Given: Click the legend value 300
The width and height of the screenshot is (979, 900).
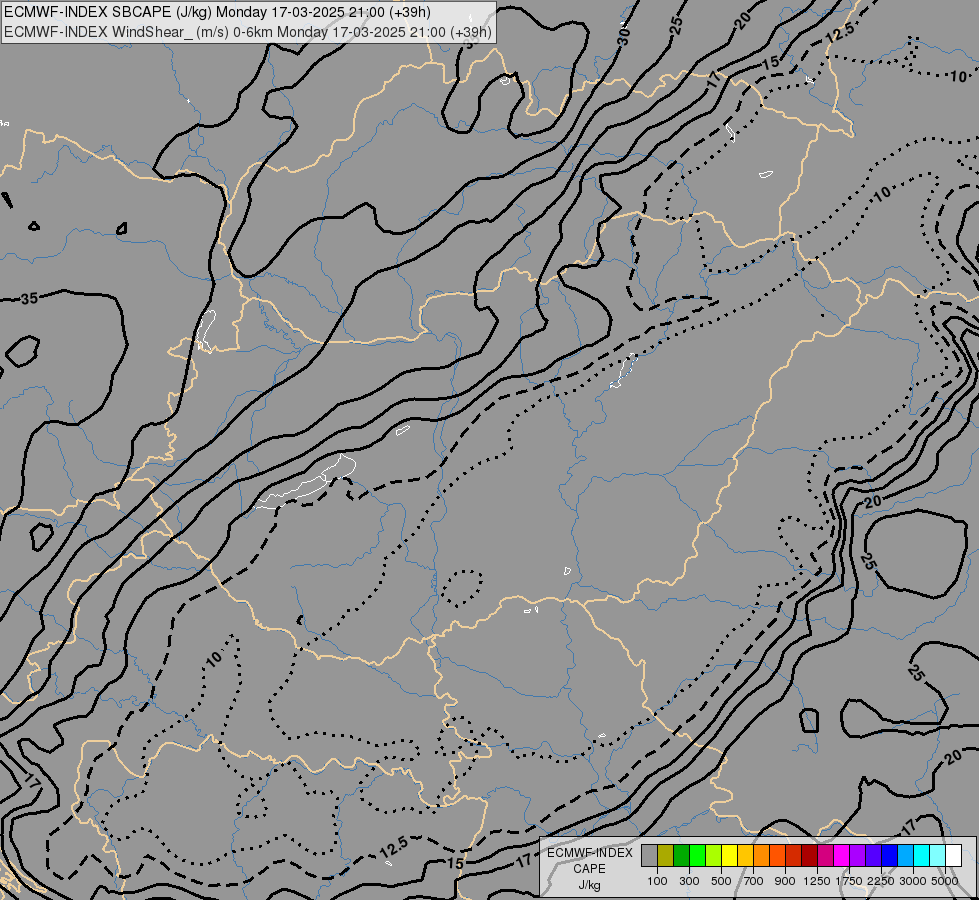Looking at the screenshot, I should pos(689,881).
